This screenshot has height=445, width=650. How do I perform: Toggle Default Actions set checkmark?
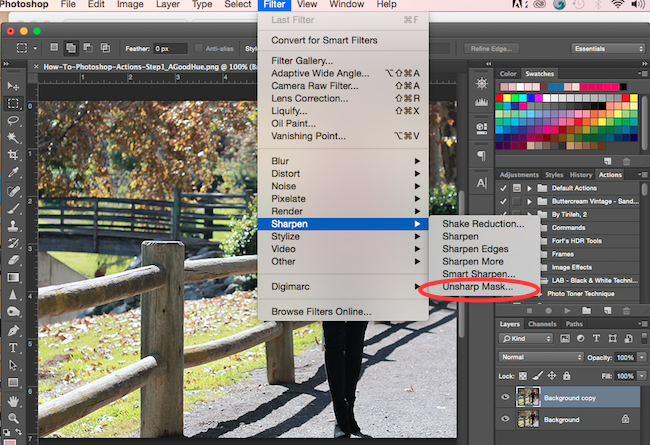[x=503, y=188]
